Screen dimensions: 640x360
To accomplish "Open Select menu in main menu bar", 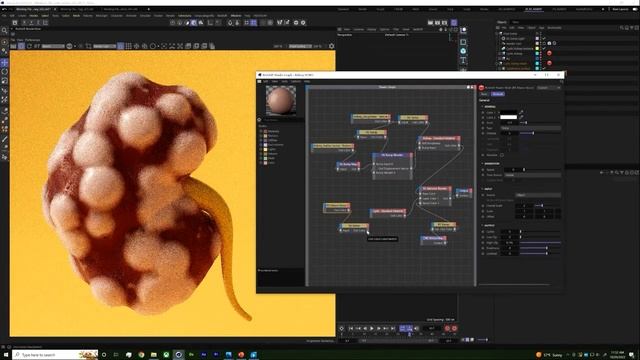I will tap(44, 16).
